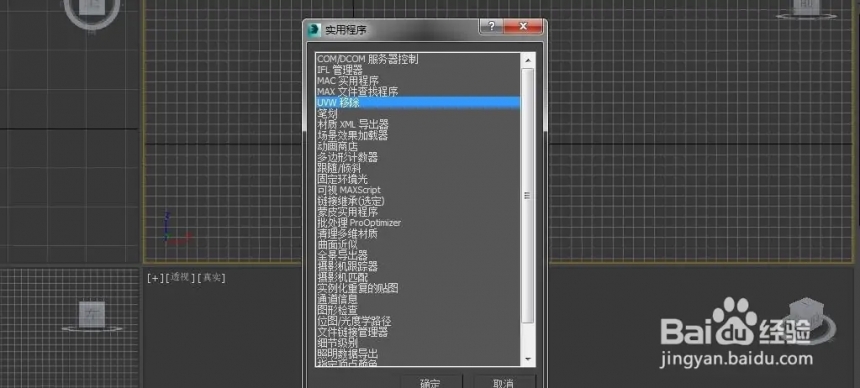860x388 pixels.
Task: Close the 实用程序 dialog
Action: pyautogui.click(x=523, y=26)
